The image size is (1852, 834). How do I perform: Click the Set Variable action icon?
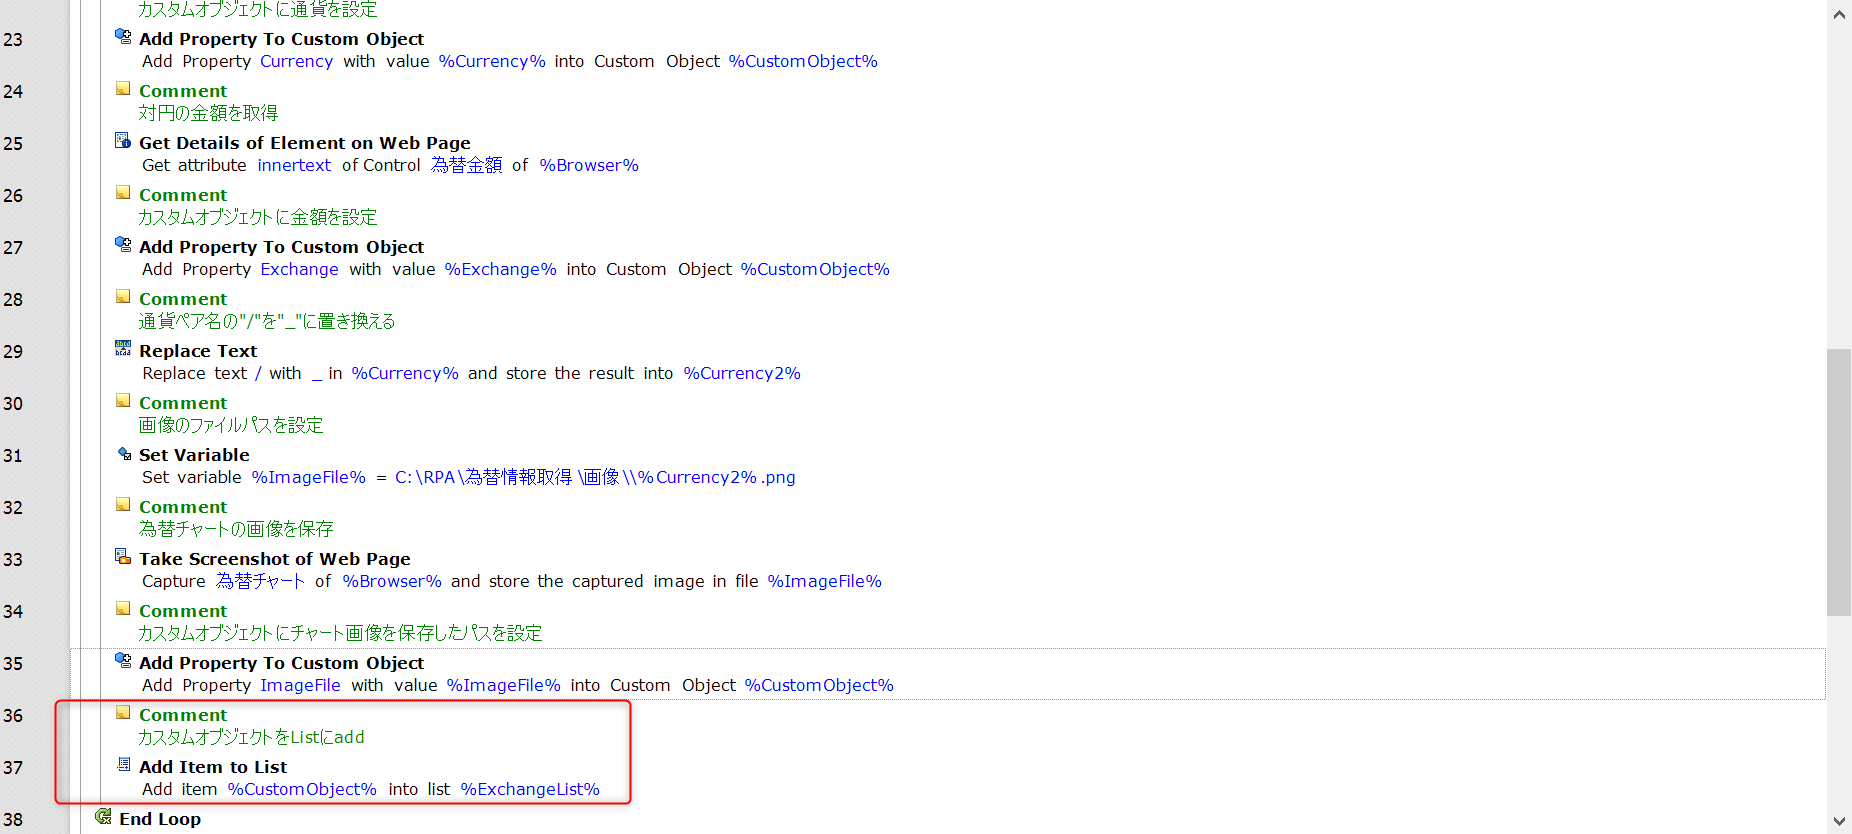[x=123, y=453]
